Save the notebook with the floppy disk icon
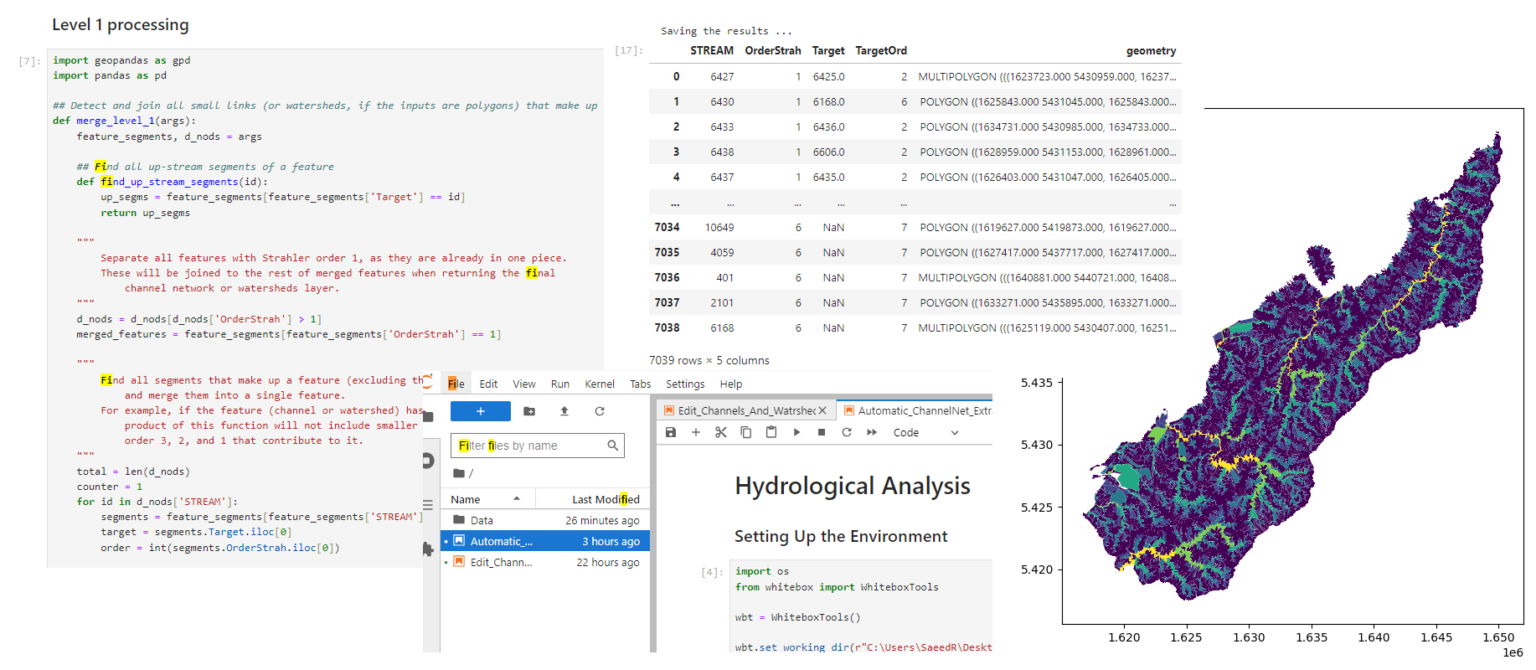The height and width of the screenshot is (670, 1536). point(670,433)
